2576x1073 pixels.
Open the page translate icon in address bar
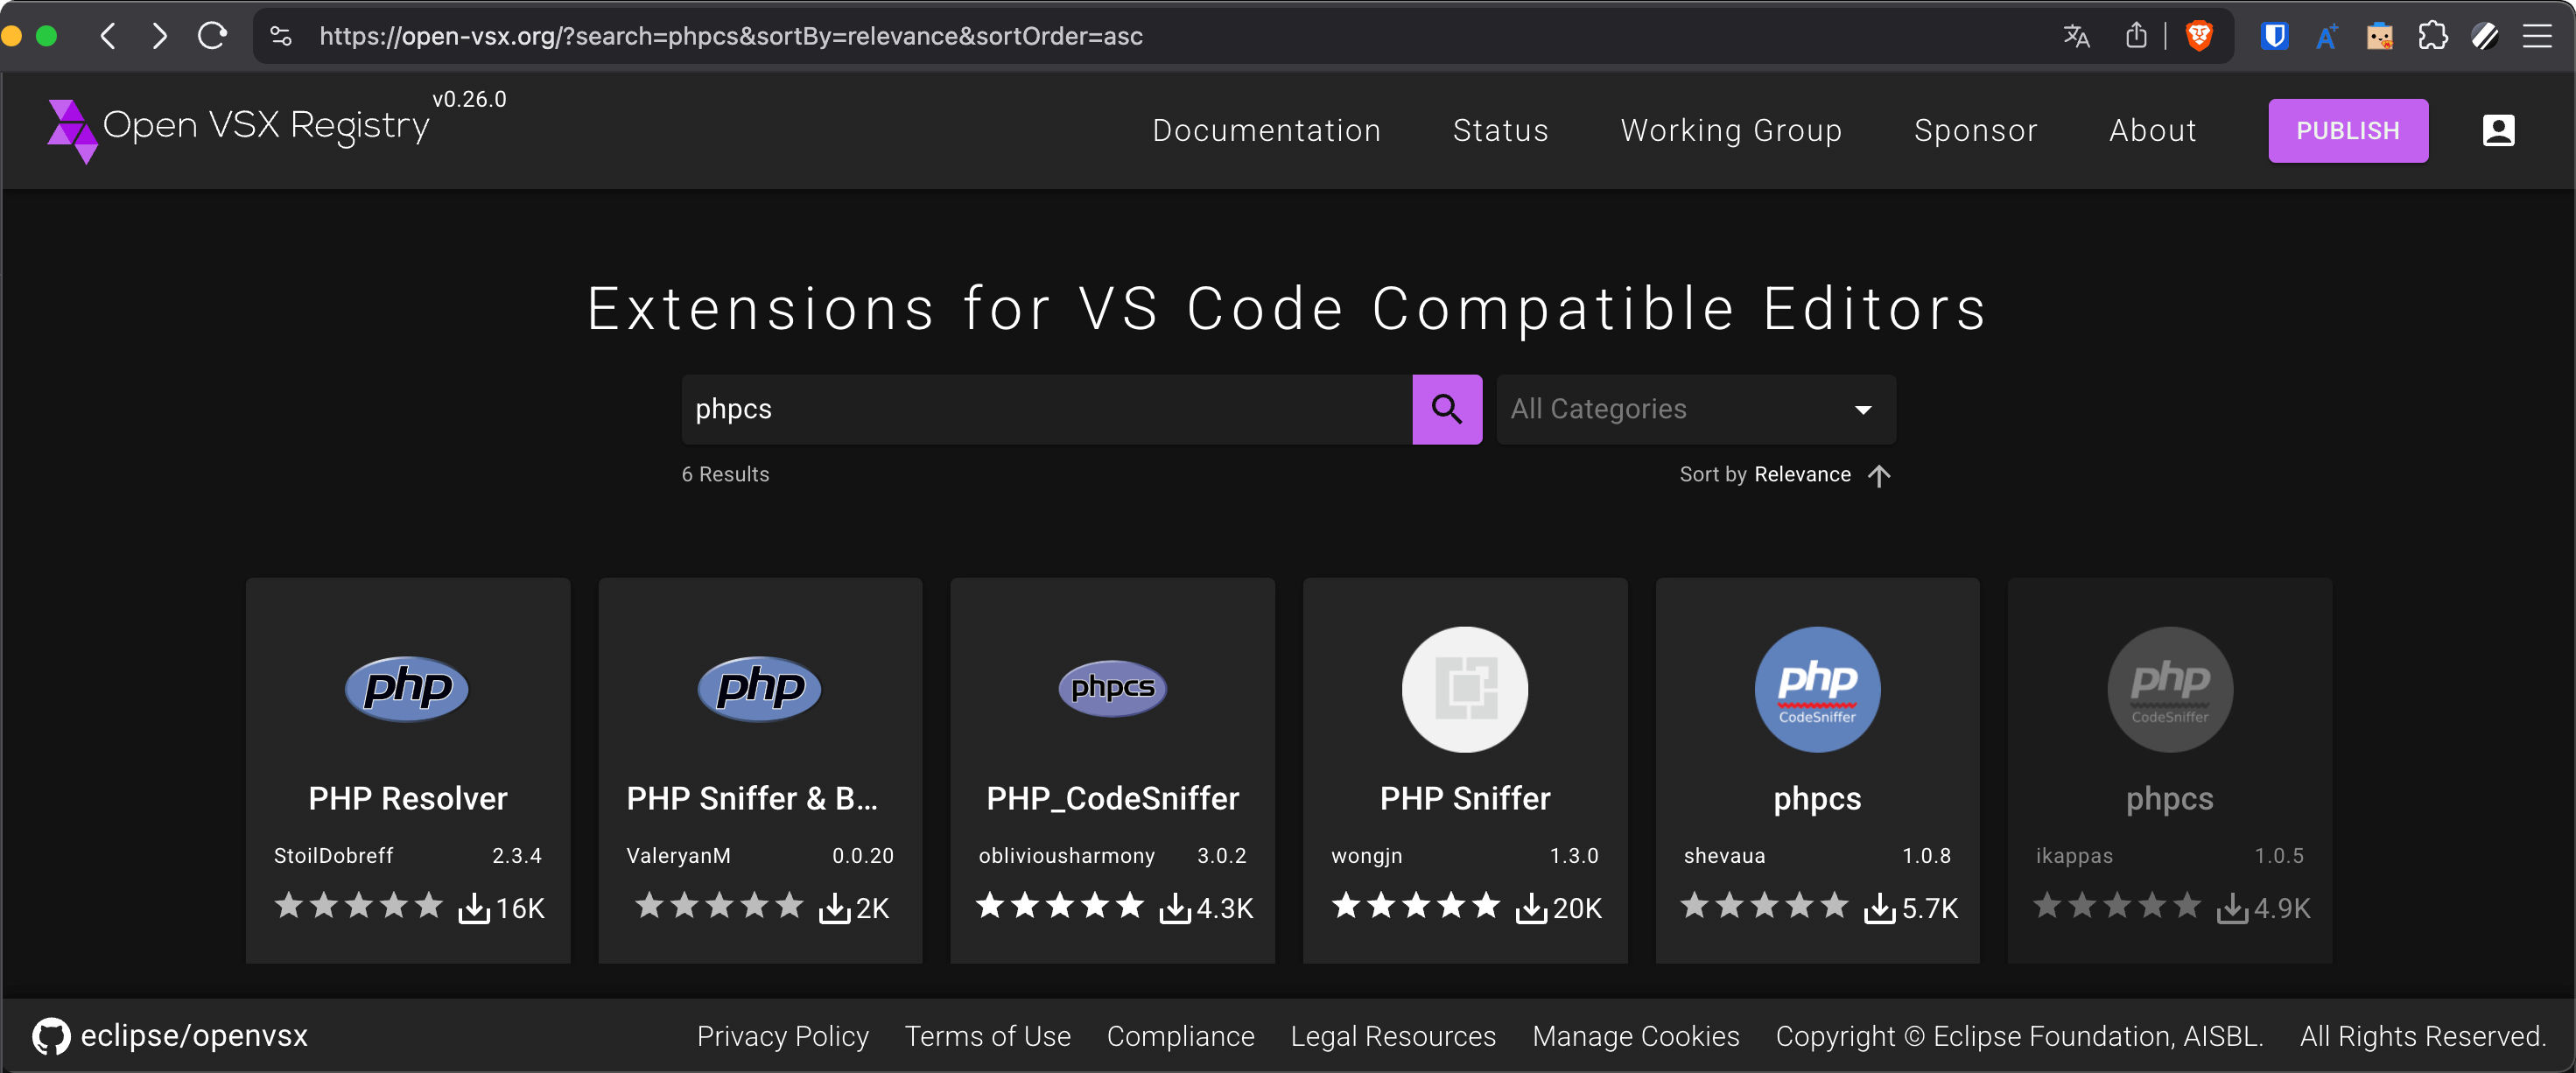2076,36
